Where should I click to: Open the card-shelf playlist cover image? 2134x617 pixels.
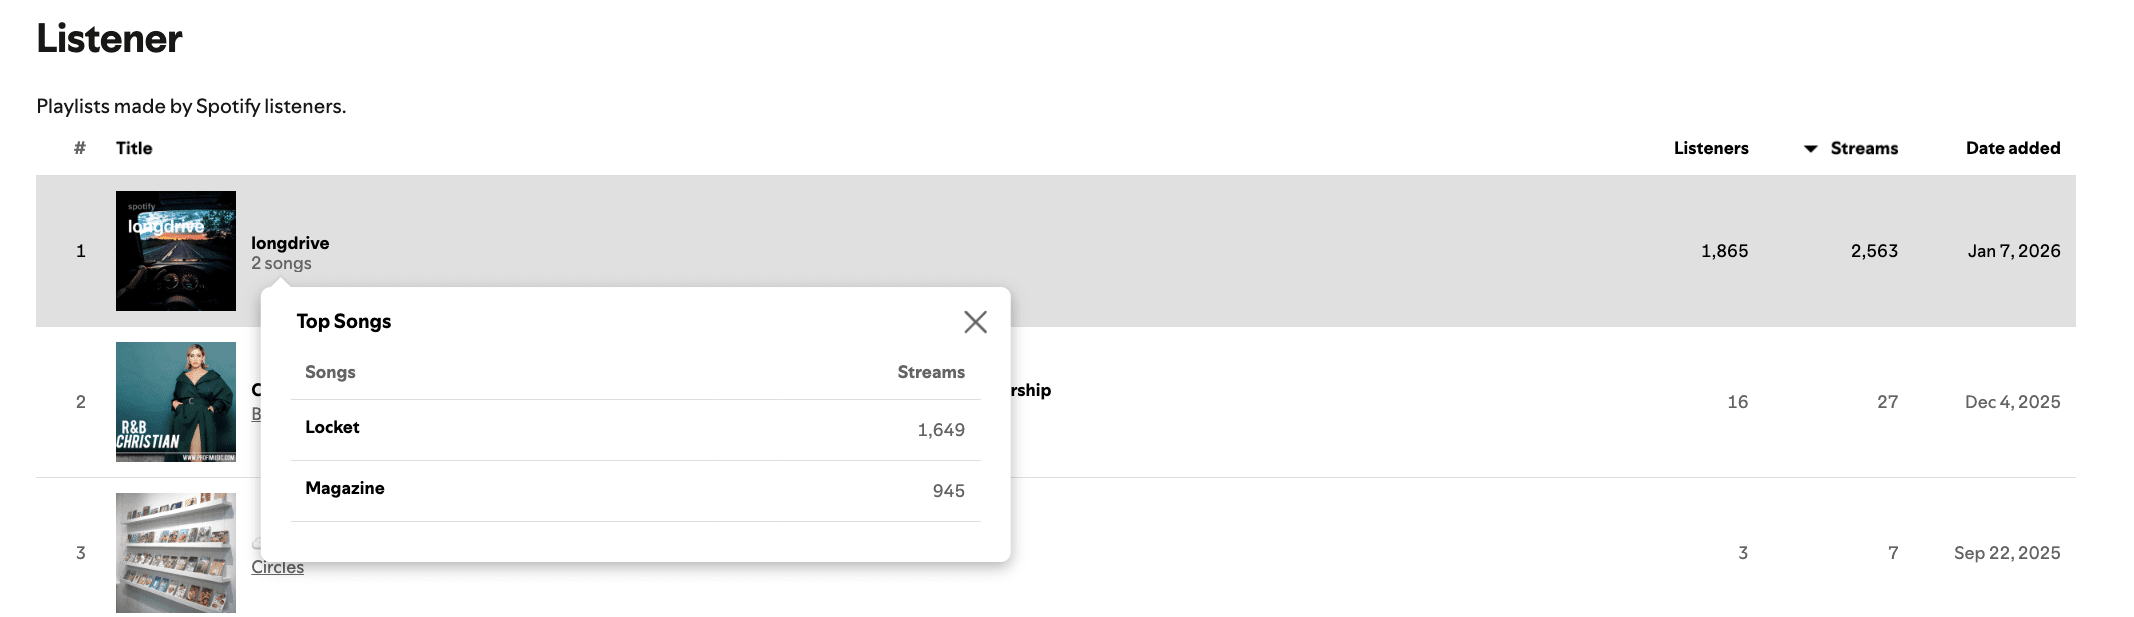(176, 553)
